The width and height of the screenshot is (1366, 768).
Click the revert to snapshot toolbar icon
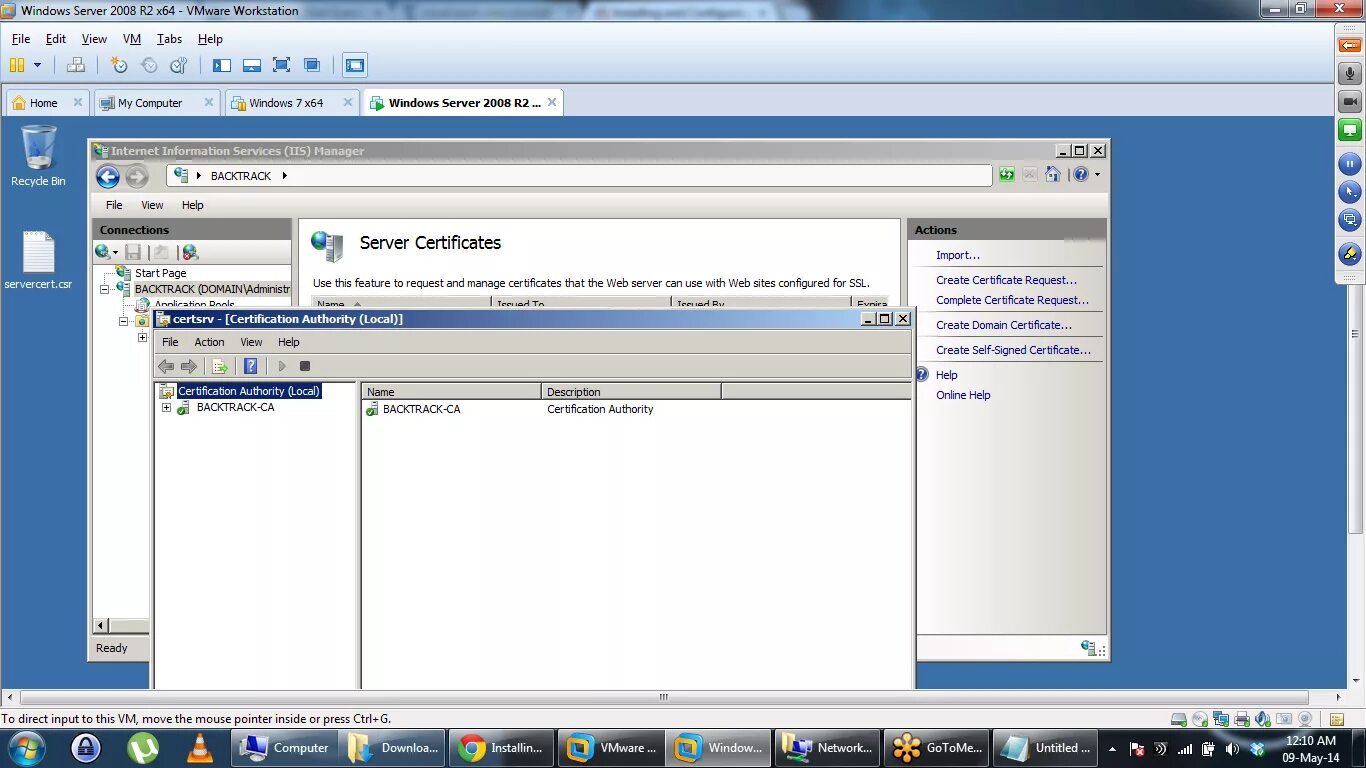coord(149,65)
